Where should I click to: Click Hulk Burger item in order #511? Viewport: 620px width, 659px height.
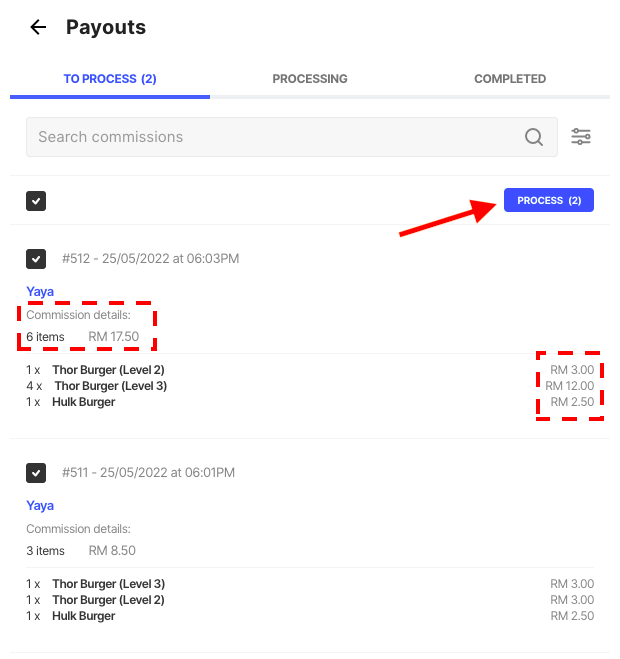click(x=83, y=616)
